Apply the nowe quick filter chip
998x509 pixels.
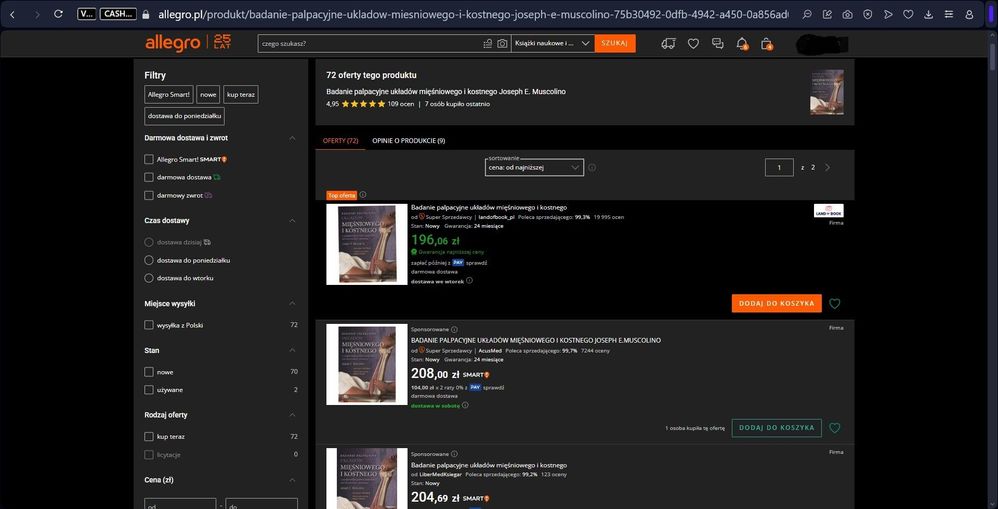(208, 94)
